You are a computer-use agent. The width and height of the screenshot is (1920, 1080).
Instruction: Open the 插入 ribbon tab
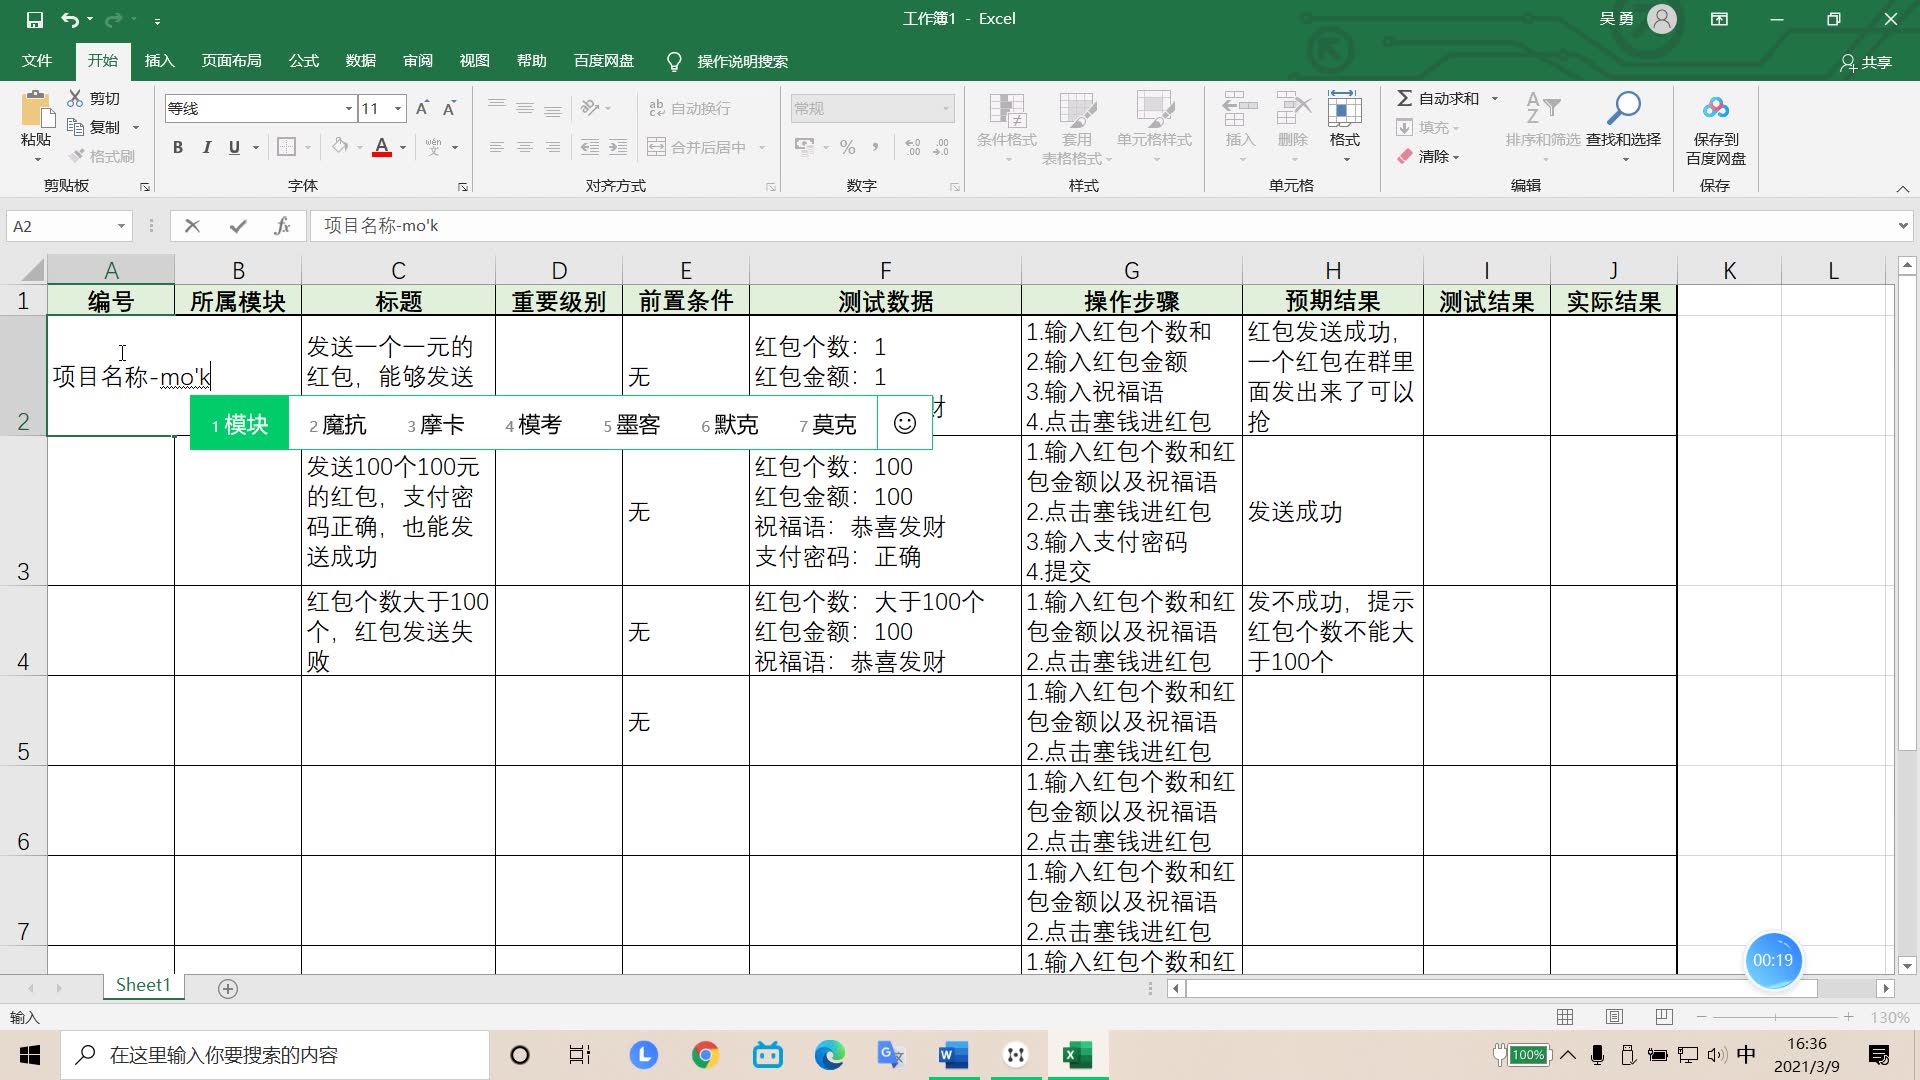(x=159, y=61)
